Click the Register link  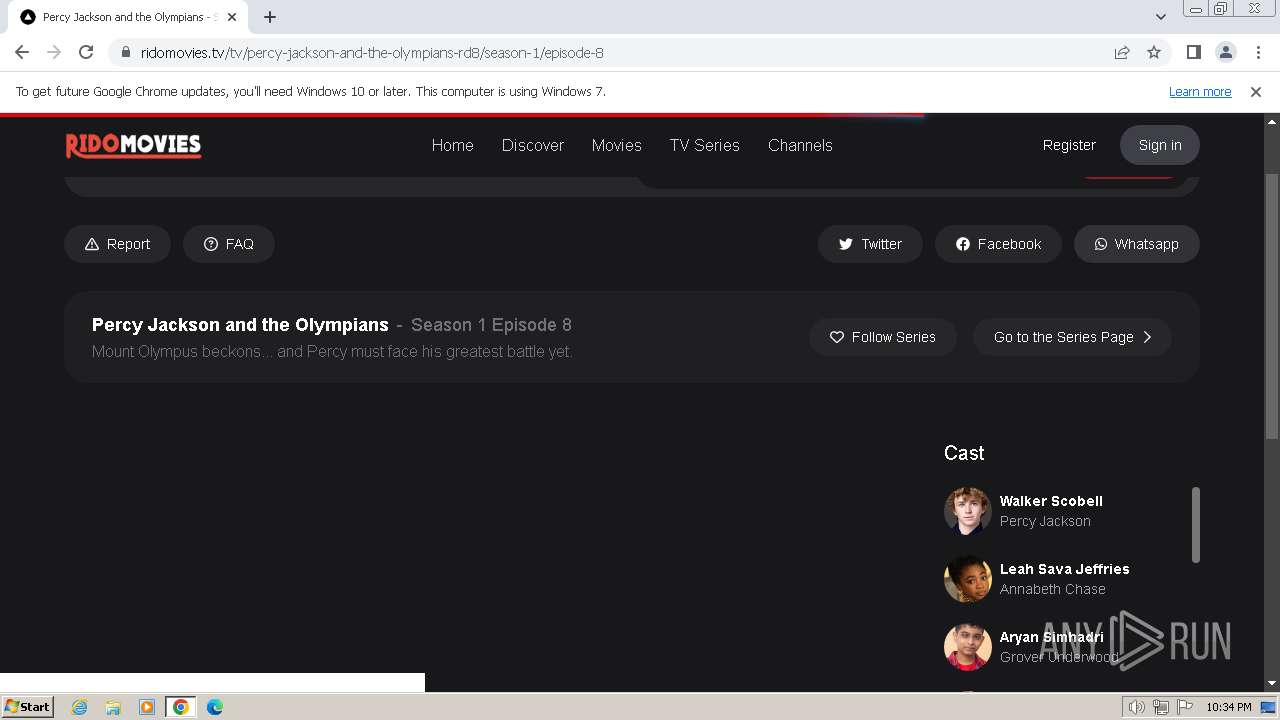click(1069, 145)
